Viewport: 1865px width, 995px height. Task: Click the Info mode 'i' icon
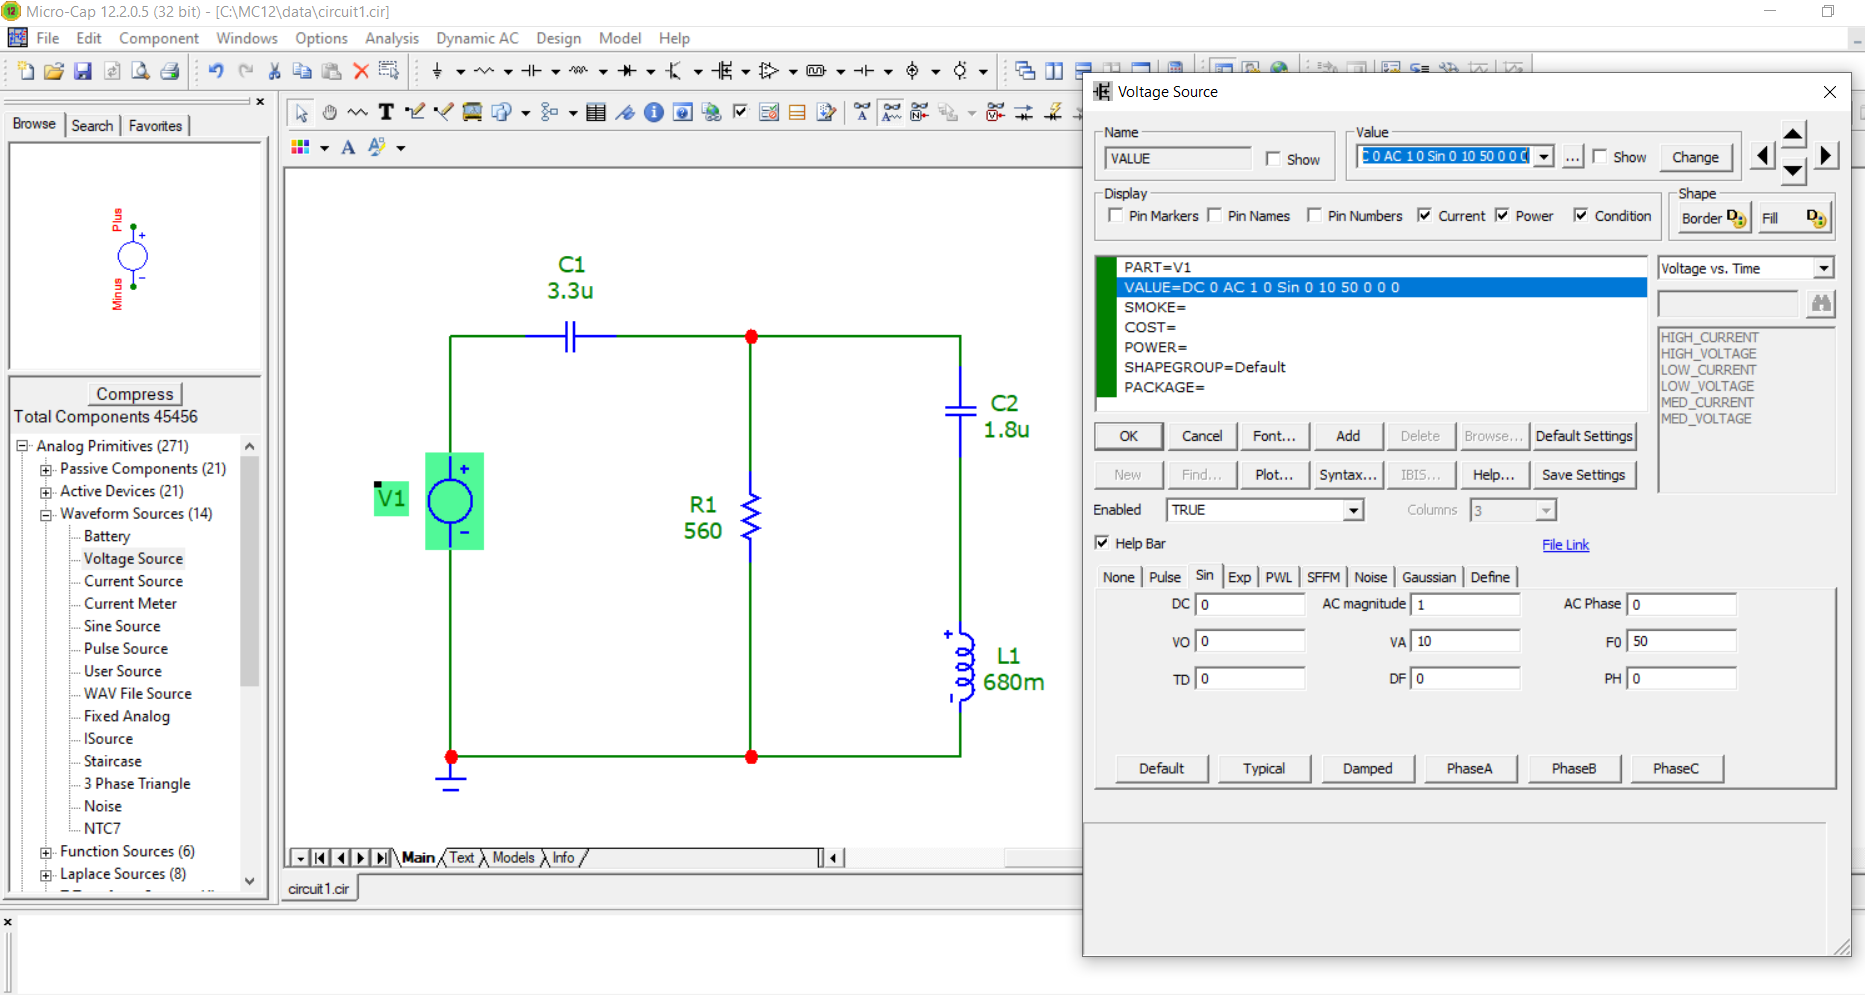click(654, 112)
